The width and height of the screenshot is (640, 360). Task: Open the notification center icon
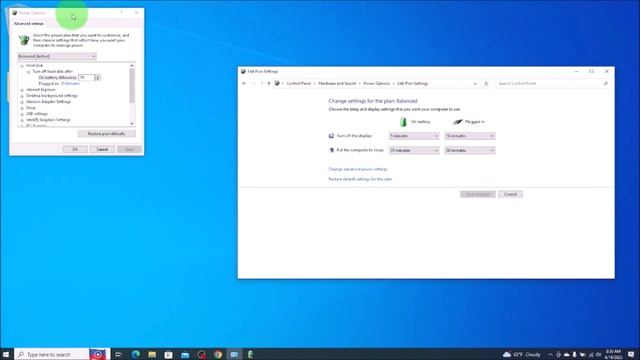pos(631,354)
